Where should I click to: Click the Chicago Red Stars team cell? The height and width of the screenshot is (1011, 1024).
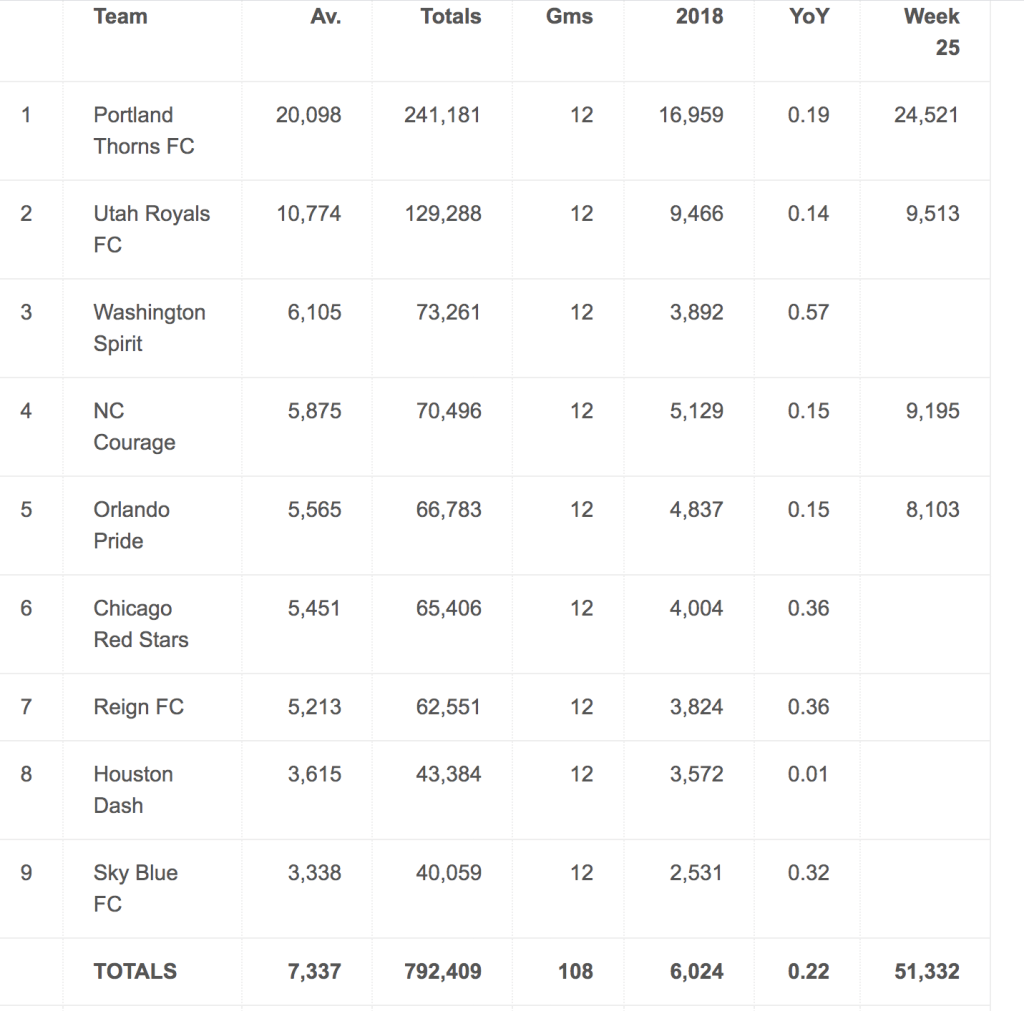[x=140, y=624]
